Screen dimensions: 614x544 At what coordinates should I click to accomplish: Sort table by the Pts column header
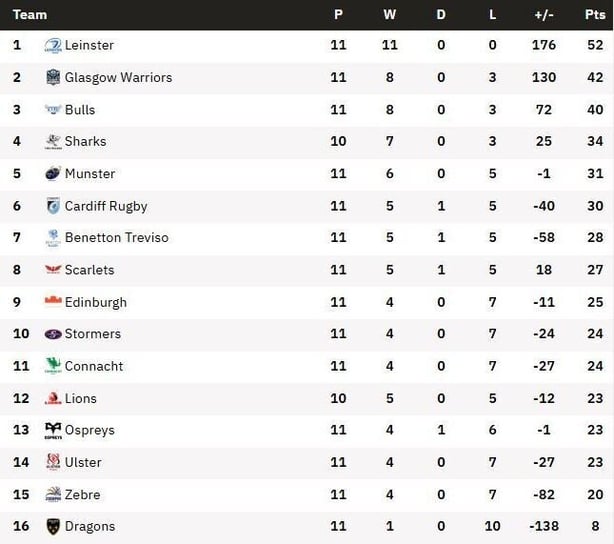tap(595, 14)
